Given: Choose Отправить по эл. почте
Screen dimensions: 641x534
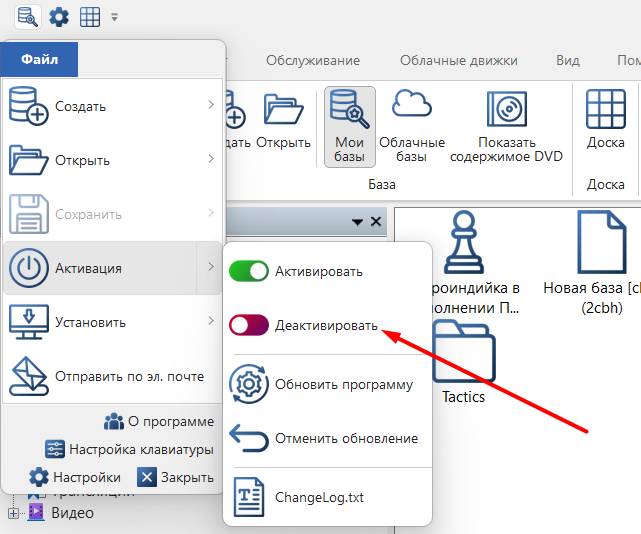Looking at the screenshot, I should pyautogui.click(x=112, y=376).
